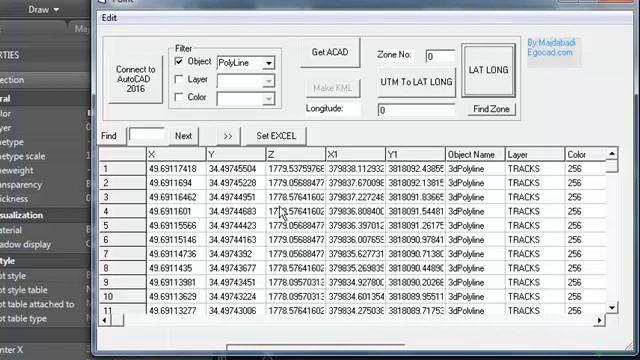This screenshot has width=640, height=360.
Task: Click cell with X value 49.69117418
Action: pyautogui.click(x=176, y=169)
